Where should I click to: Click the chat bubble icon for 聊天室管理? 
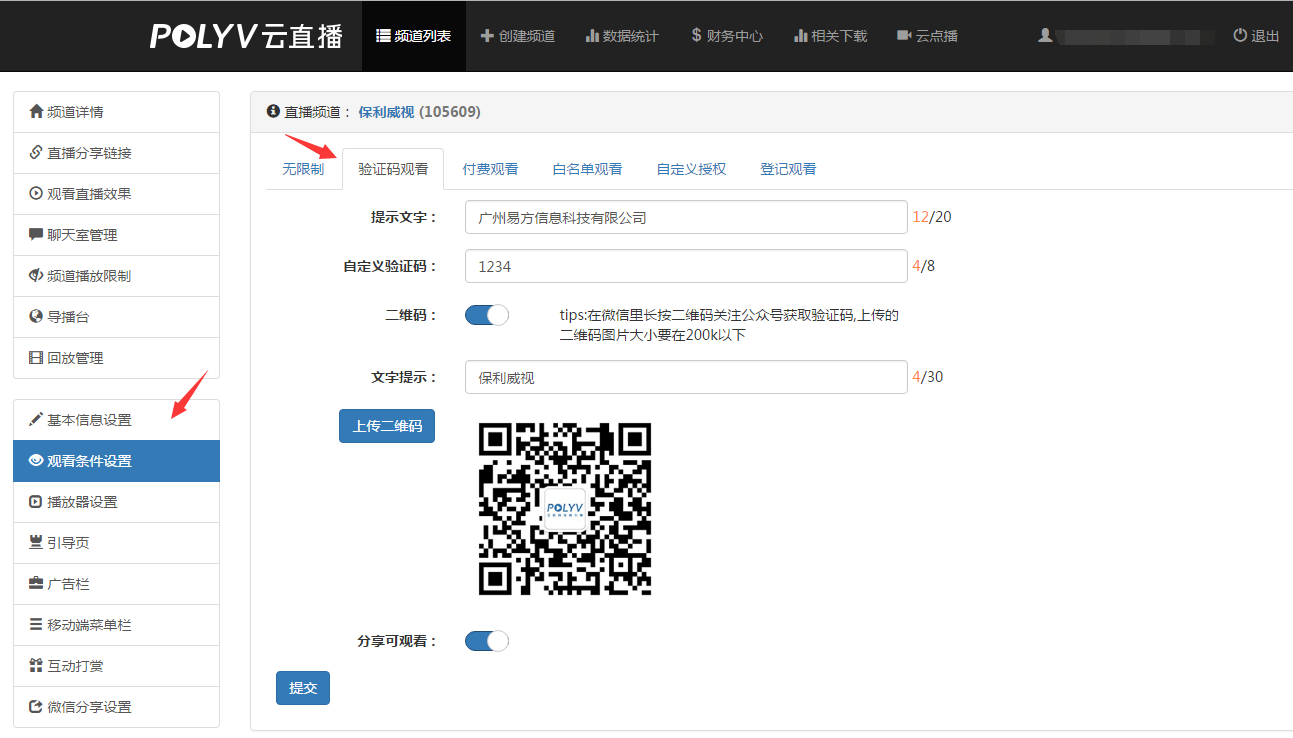(36, 235)
